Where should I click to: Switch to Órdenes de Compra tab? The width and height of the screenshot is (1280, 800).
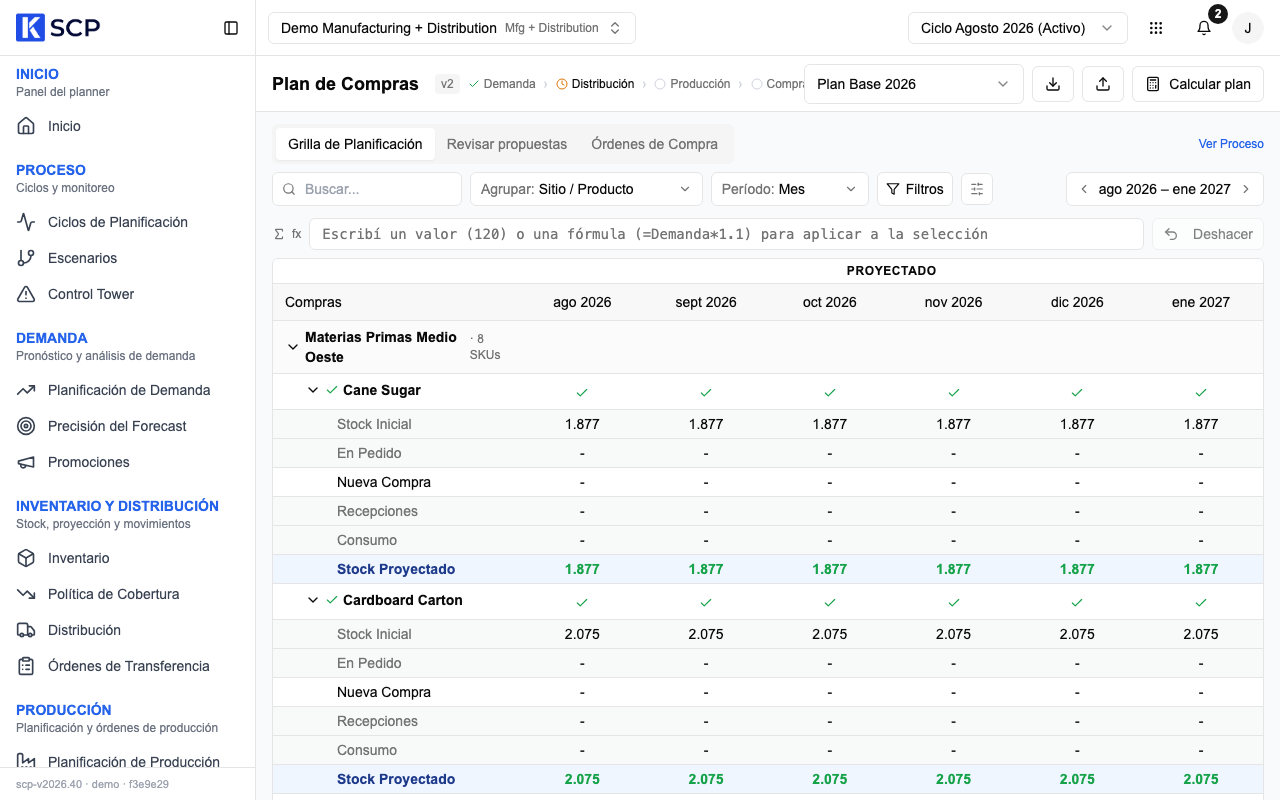654,144
